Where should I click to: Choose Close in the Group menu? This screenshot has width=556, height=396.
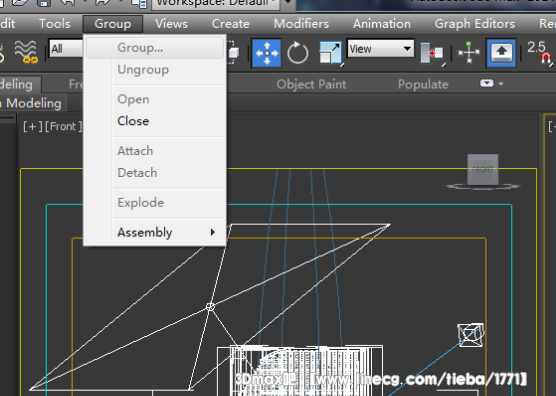coord(155,121)
